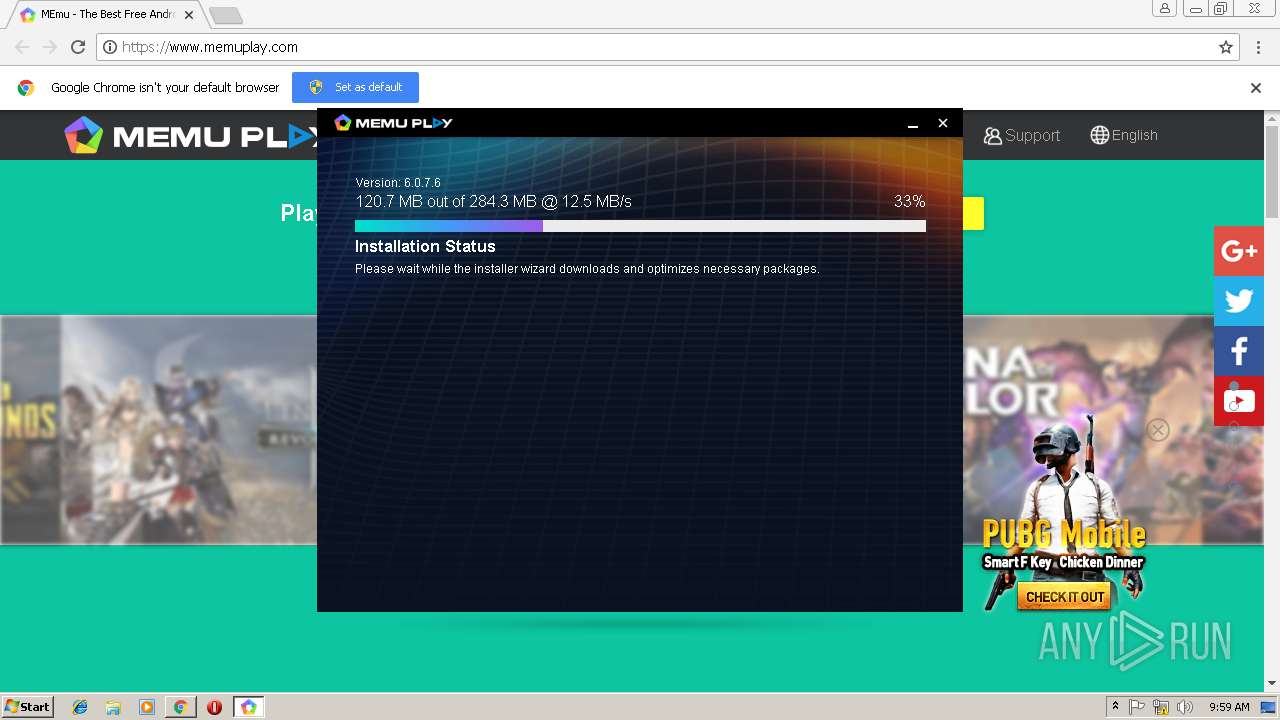Click the MEmu installer taskbar icon

248,707
